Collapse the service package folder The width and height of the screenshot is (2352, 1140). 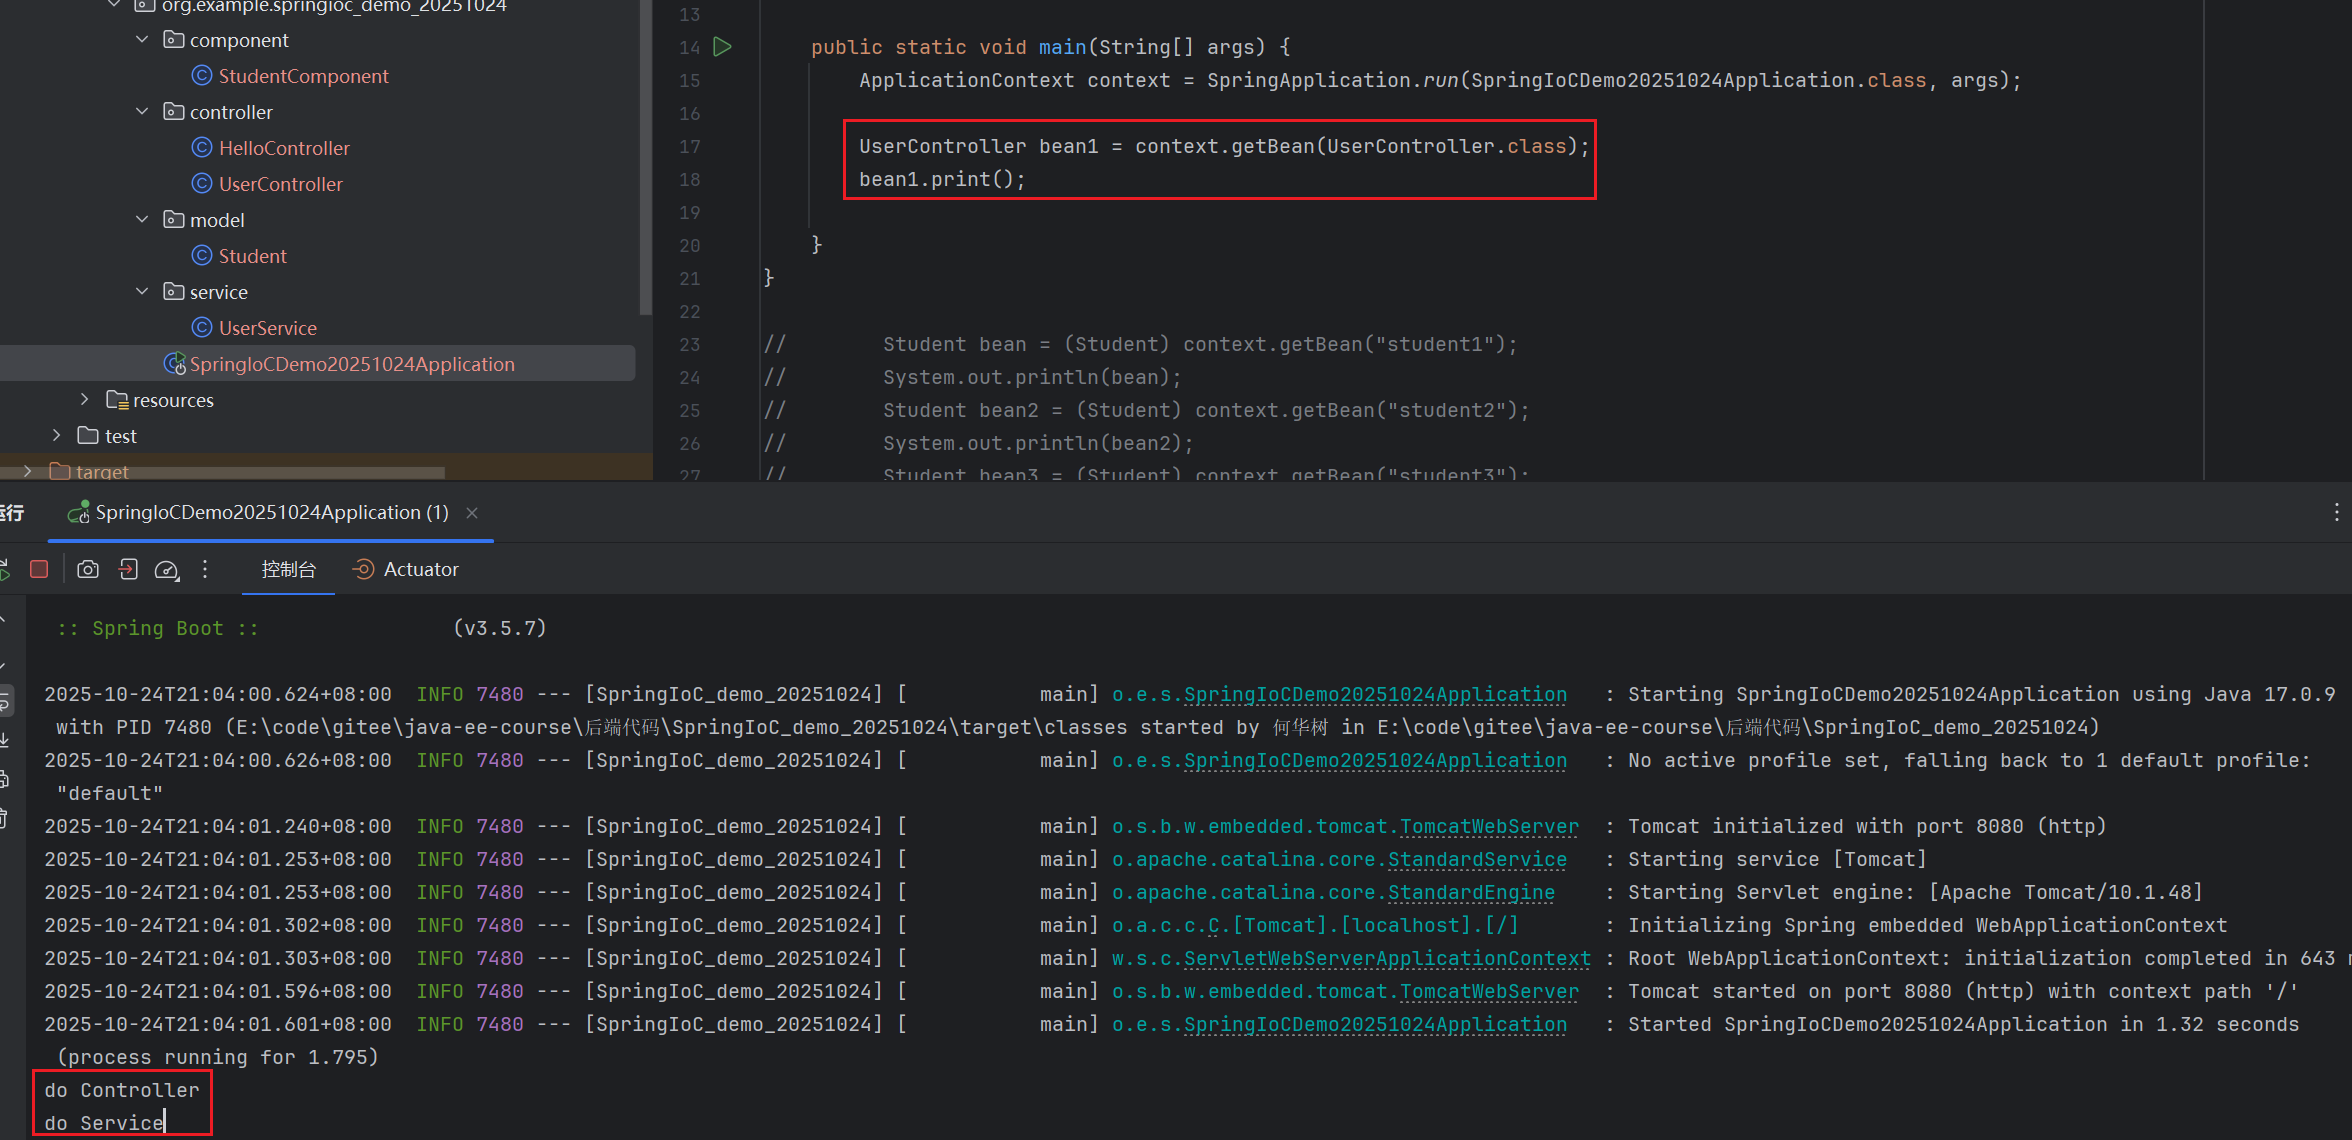click(x=142, y=292)
